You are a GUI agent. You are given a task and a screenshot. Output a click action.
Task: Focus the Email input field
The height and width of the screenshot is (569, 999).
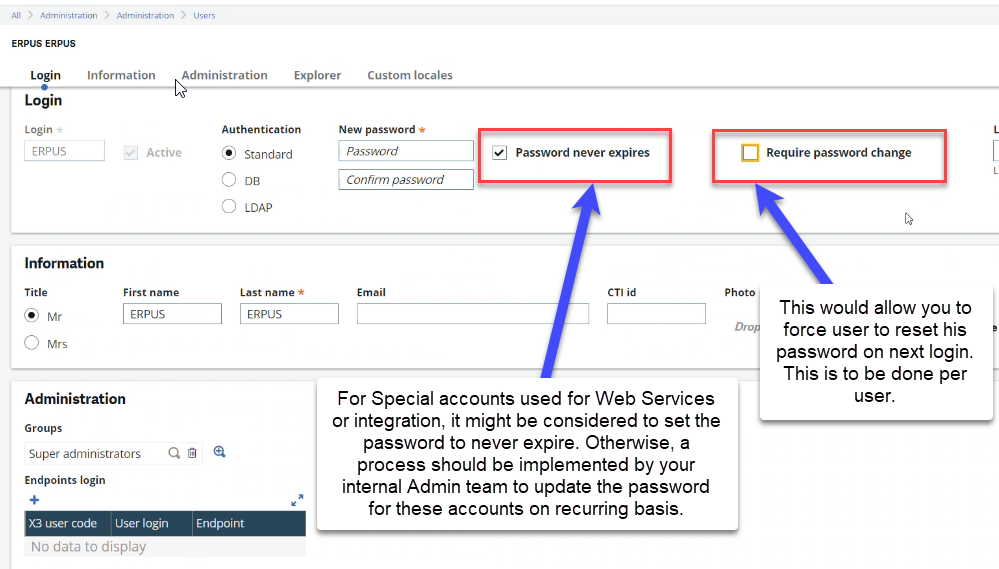[x=472, y=314]
